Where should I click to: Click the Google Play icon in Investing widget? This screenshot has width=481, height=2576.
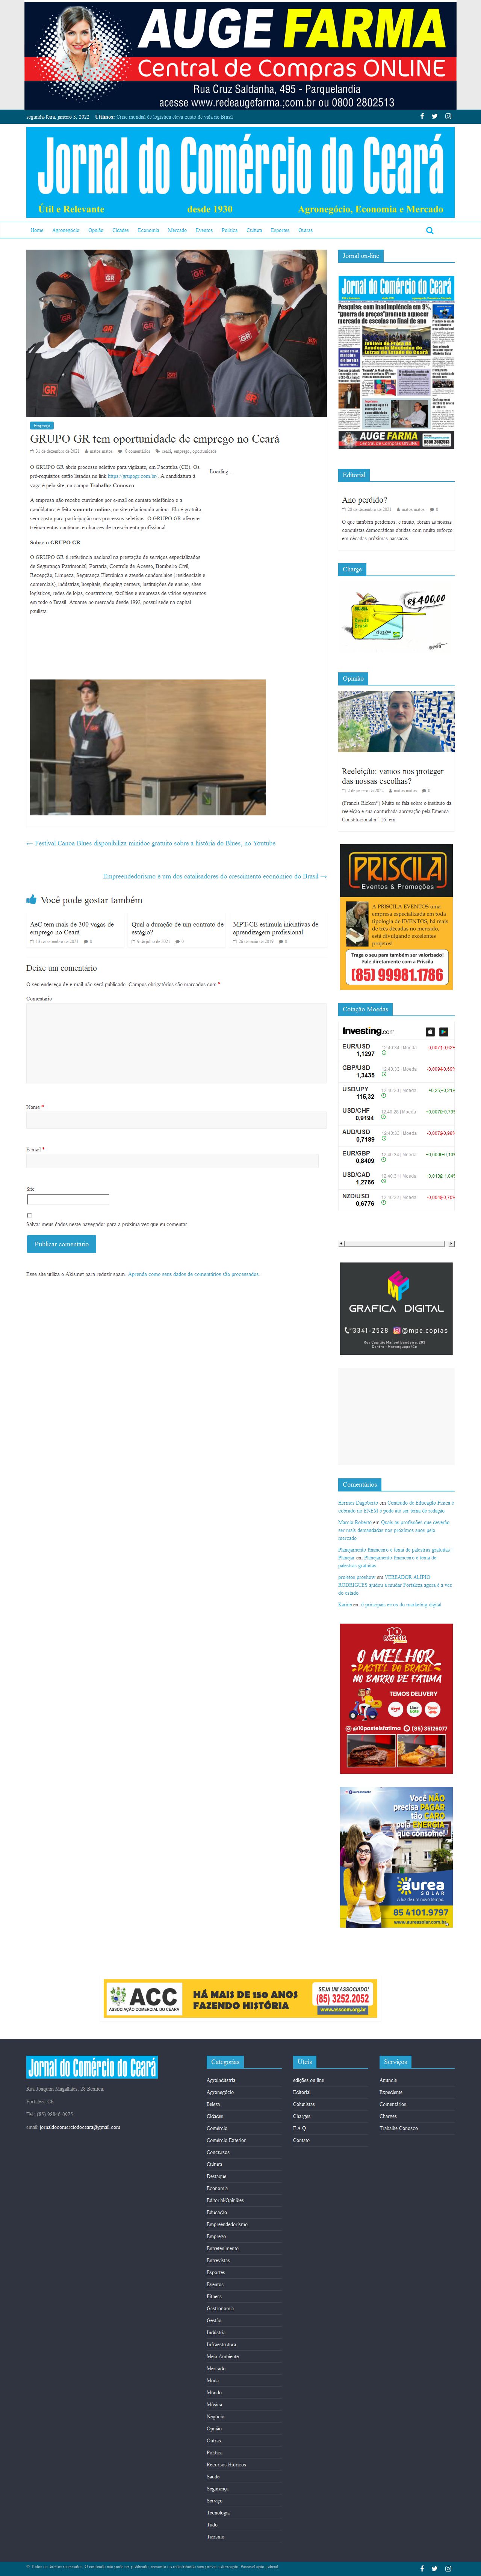[444, 1031]
